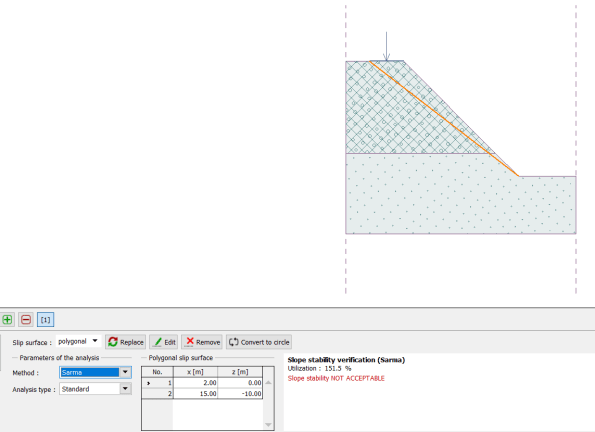Click table scrollbar up arrow
595x432 pixels.
point(268,382)
